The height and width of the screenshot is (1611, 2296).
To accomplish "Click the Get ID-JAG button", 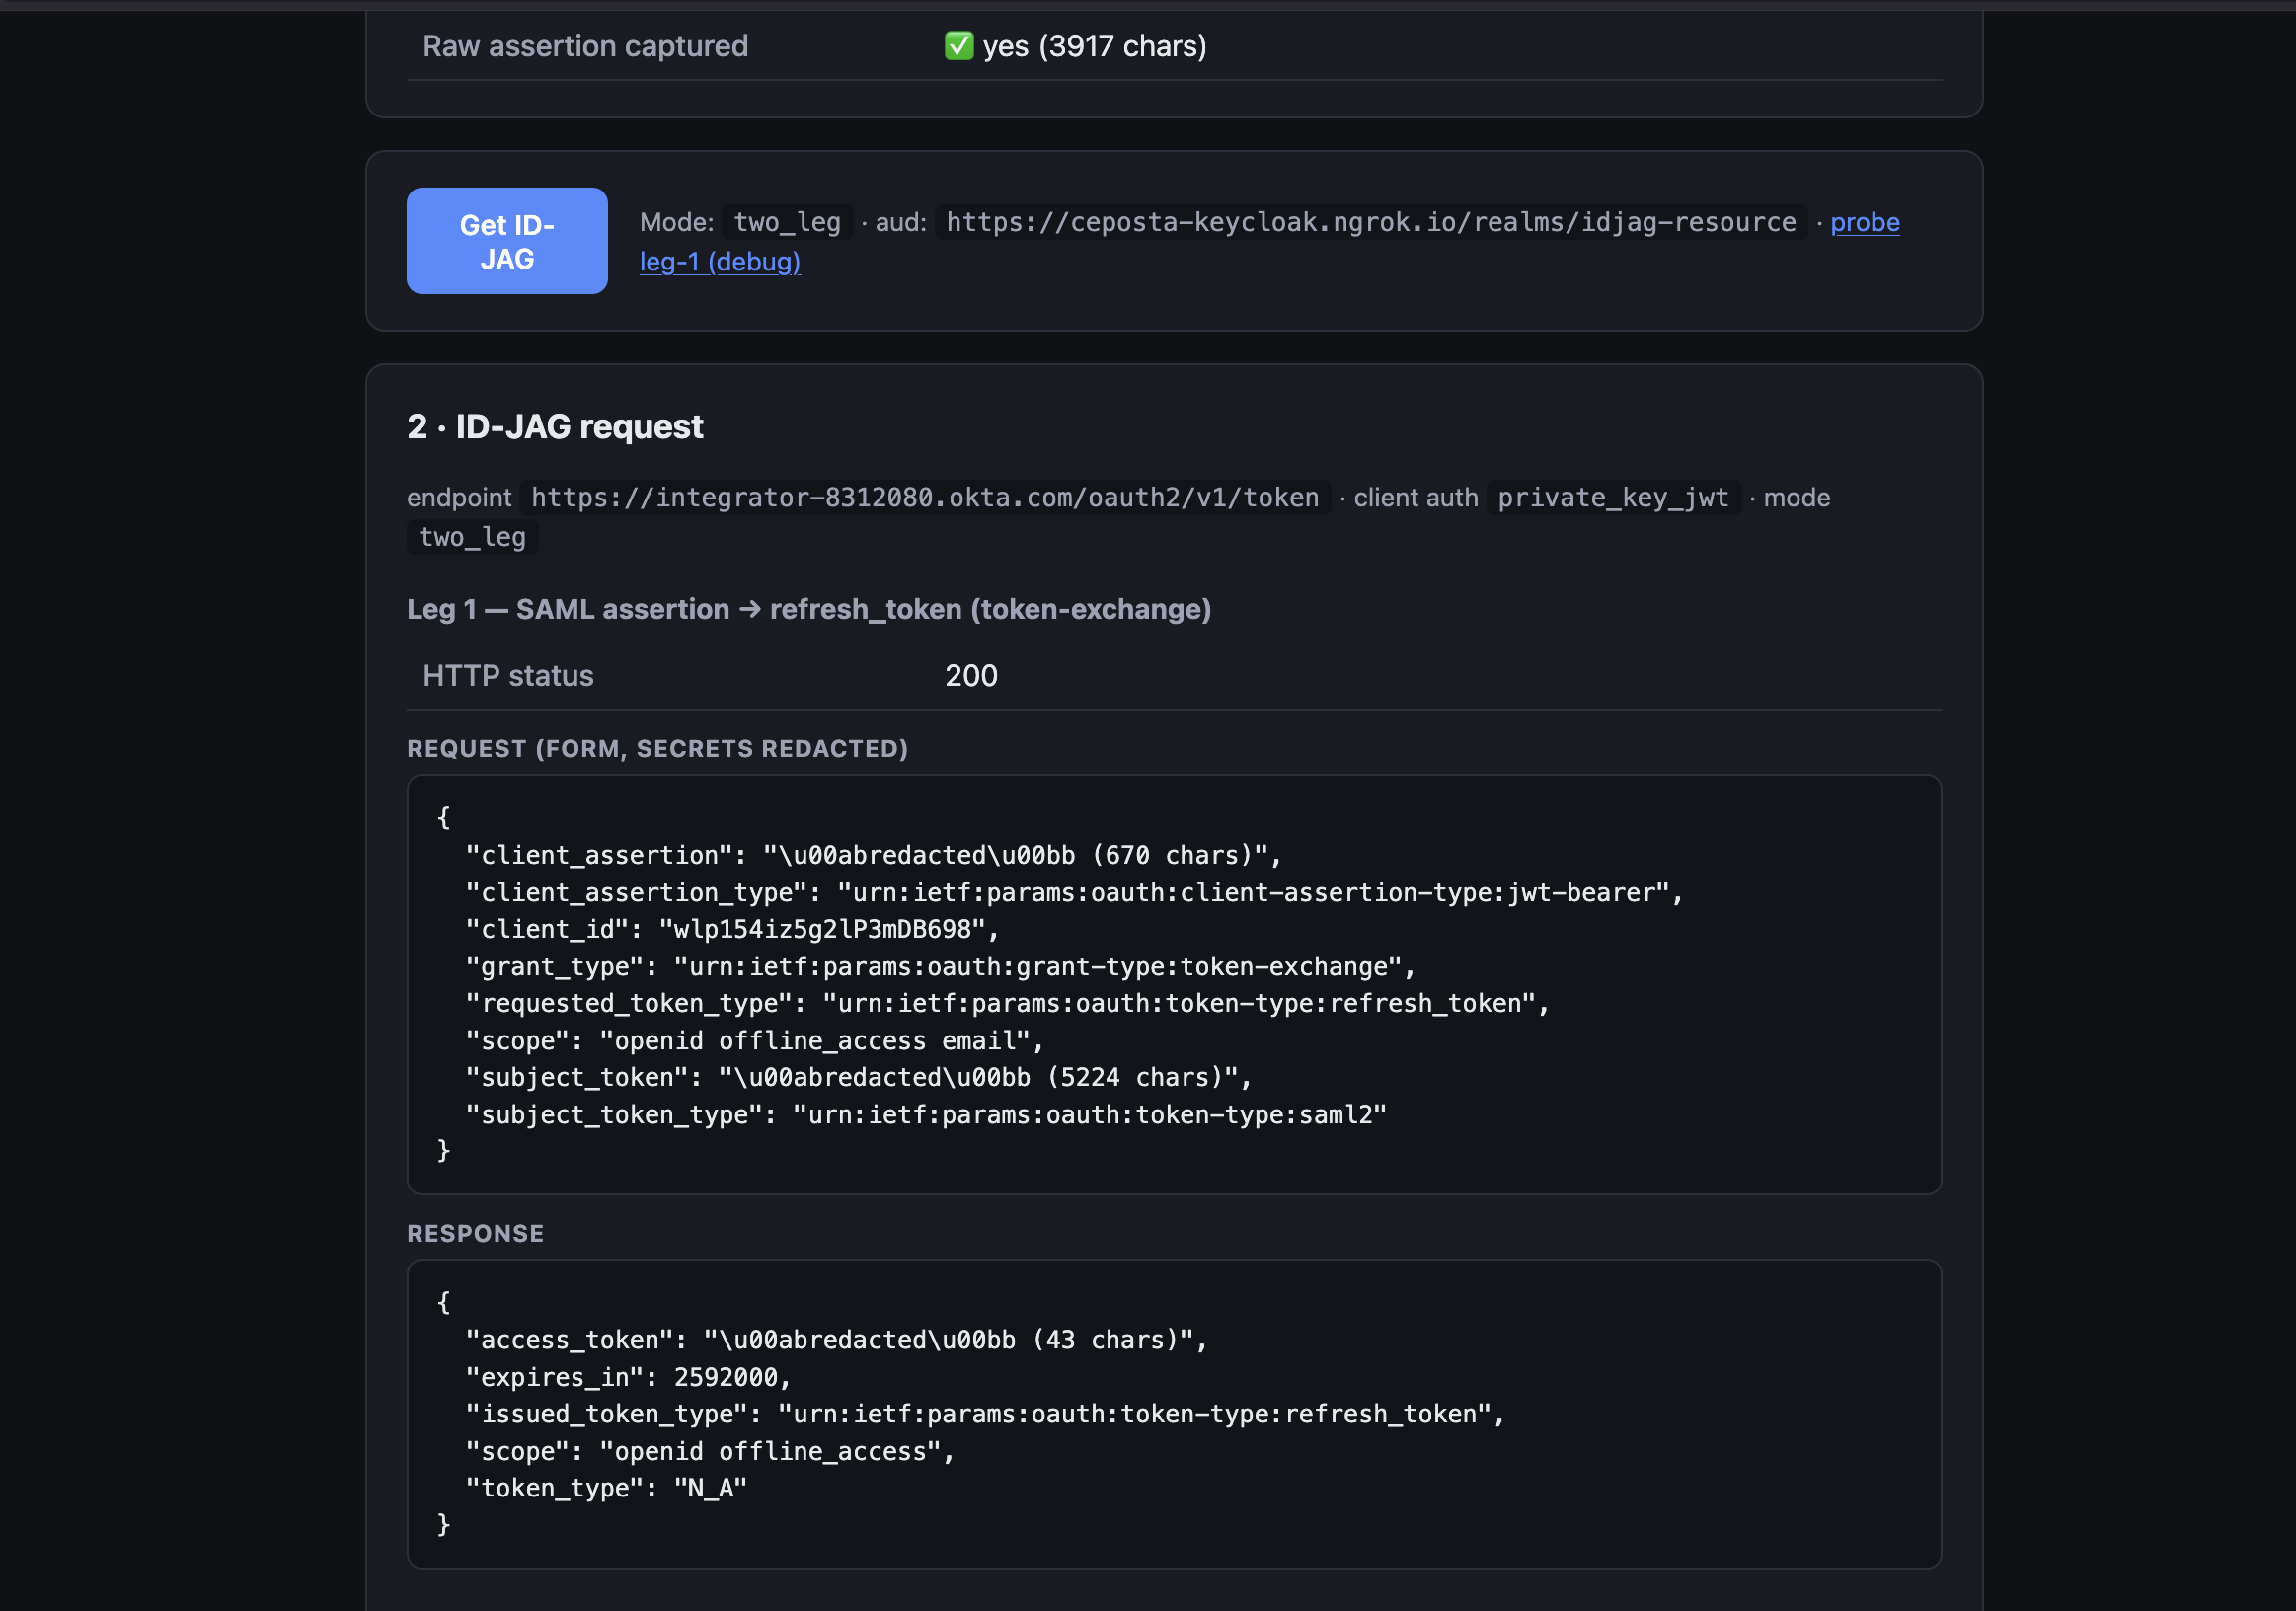I will 507,241.
